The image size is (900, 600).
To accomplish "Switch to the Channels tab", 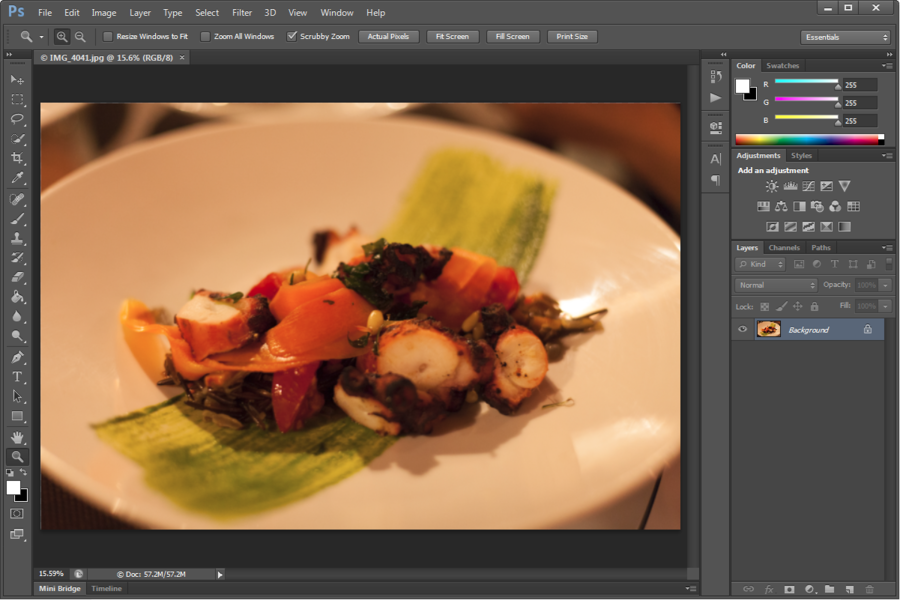I will (x=784, y=247).
